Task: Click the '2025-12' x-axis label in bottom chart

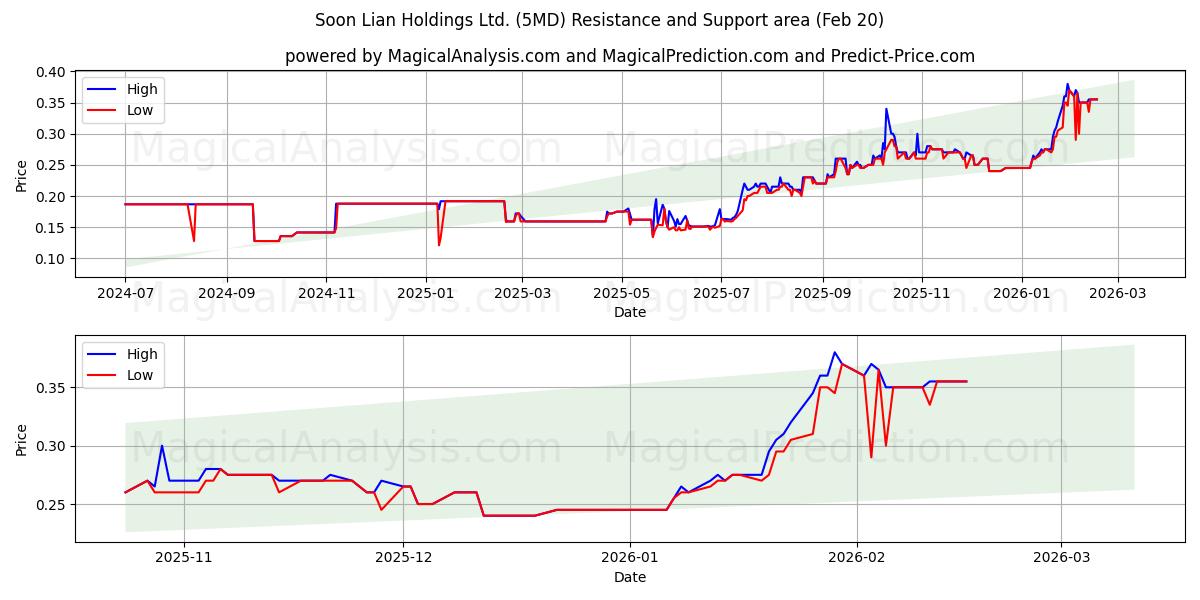Action: pyautogui.click(x=404, y=560)
